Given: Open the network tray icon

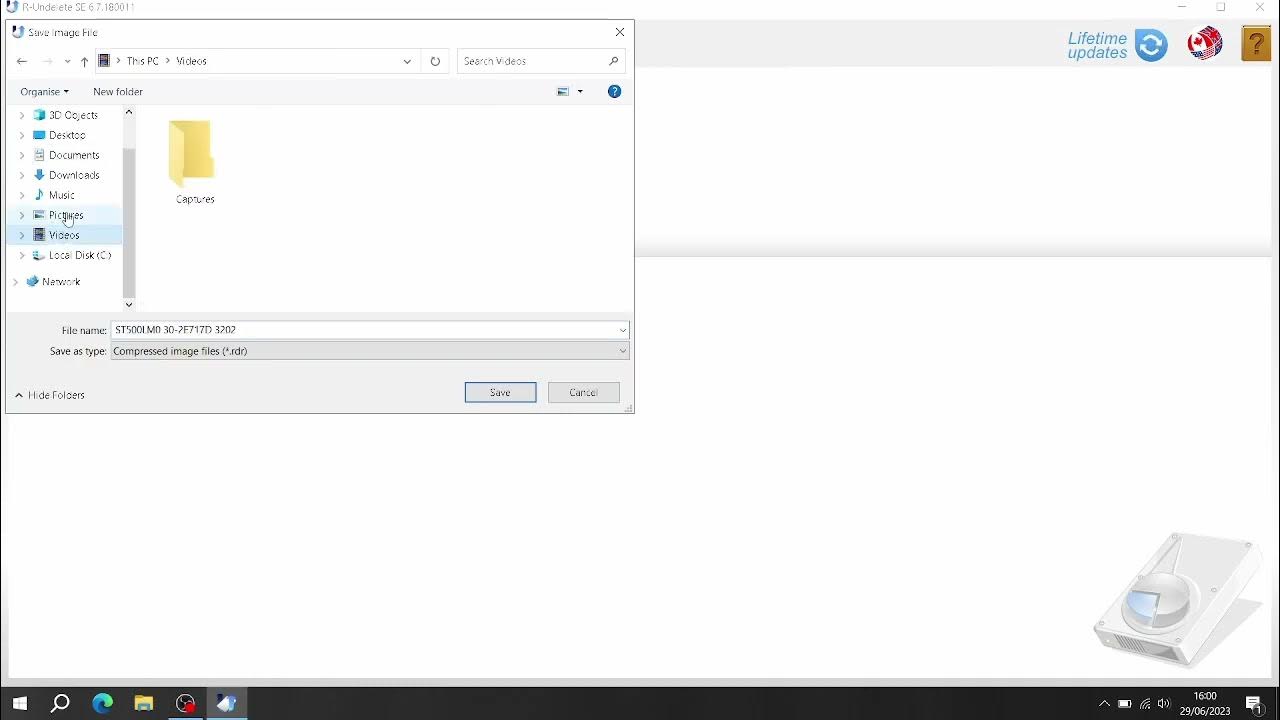Looking at the screenshot, I should (1145, 703).
